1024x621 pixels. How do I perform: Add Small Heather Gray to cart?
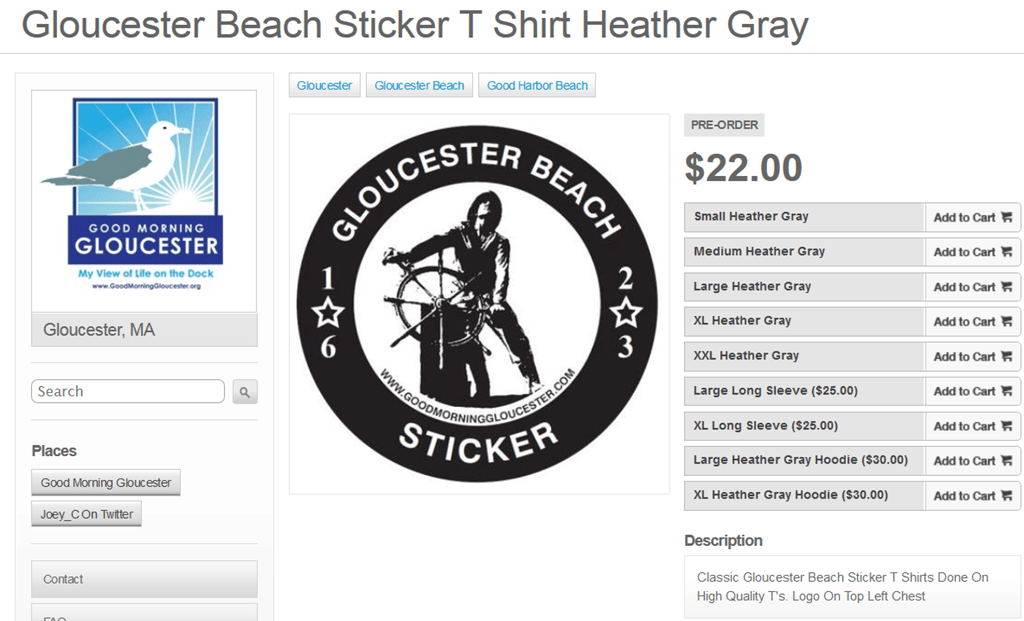pos(972,217)
